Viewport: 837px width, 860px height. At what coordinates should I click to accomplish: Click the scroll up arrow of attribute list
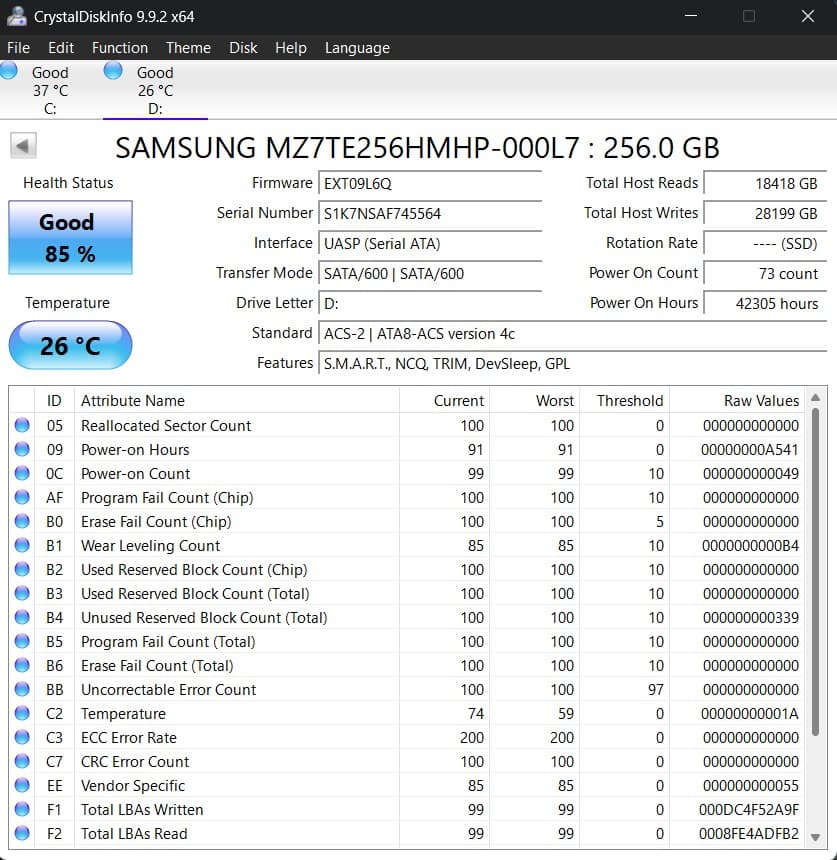[816, 398]
